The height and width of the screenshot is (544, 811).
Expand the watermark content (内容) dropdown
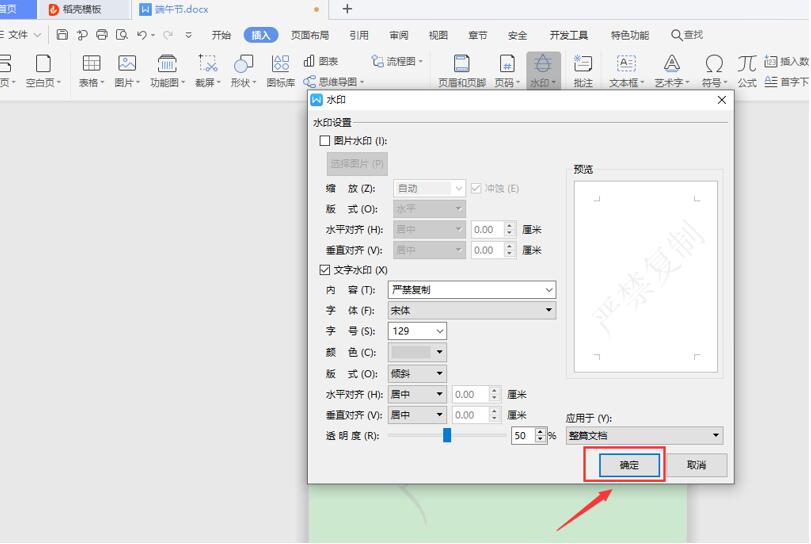pyautogui.click(x=549, y=290)
